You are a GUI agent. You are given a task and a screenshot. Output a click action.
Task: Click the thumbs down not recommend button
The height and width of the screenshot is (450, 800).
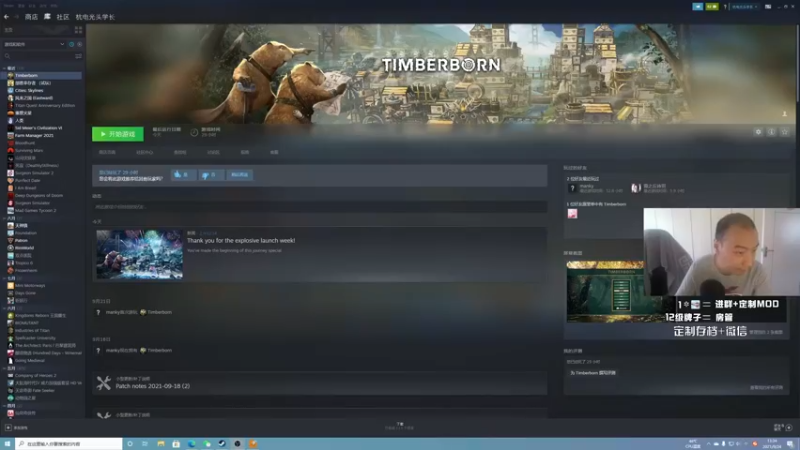pos(210,175)
